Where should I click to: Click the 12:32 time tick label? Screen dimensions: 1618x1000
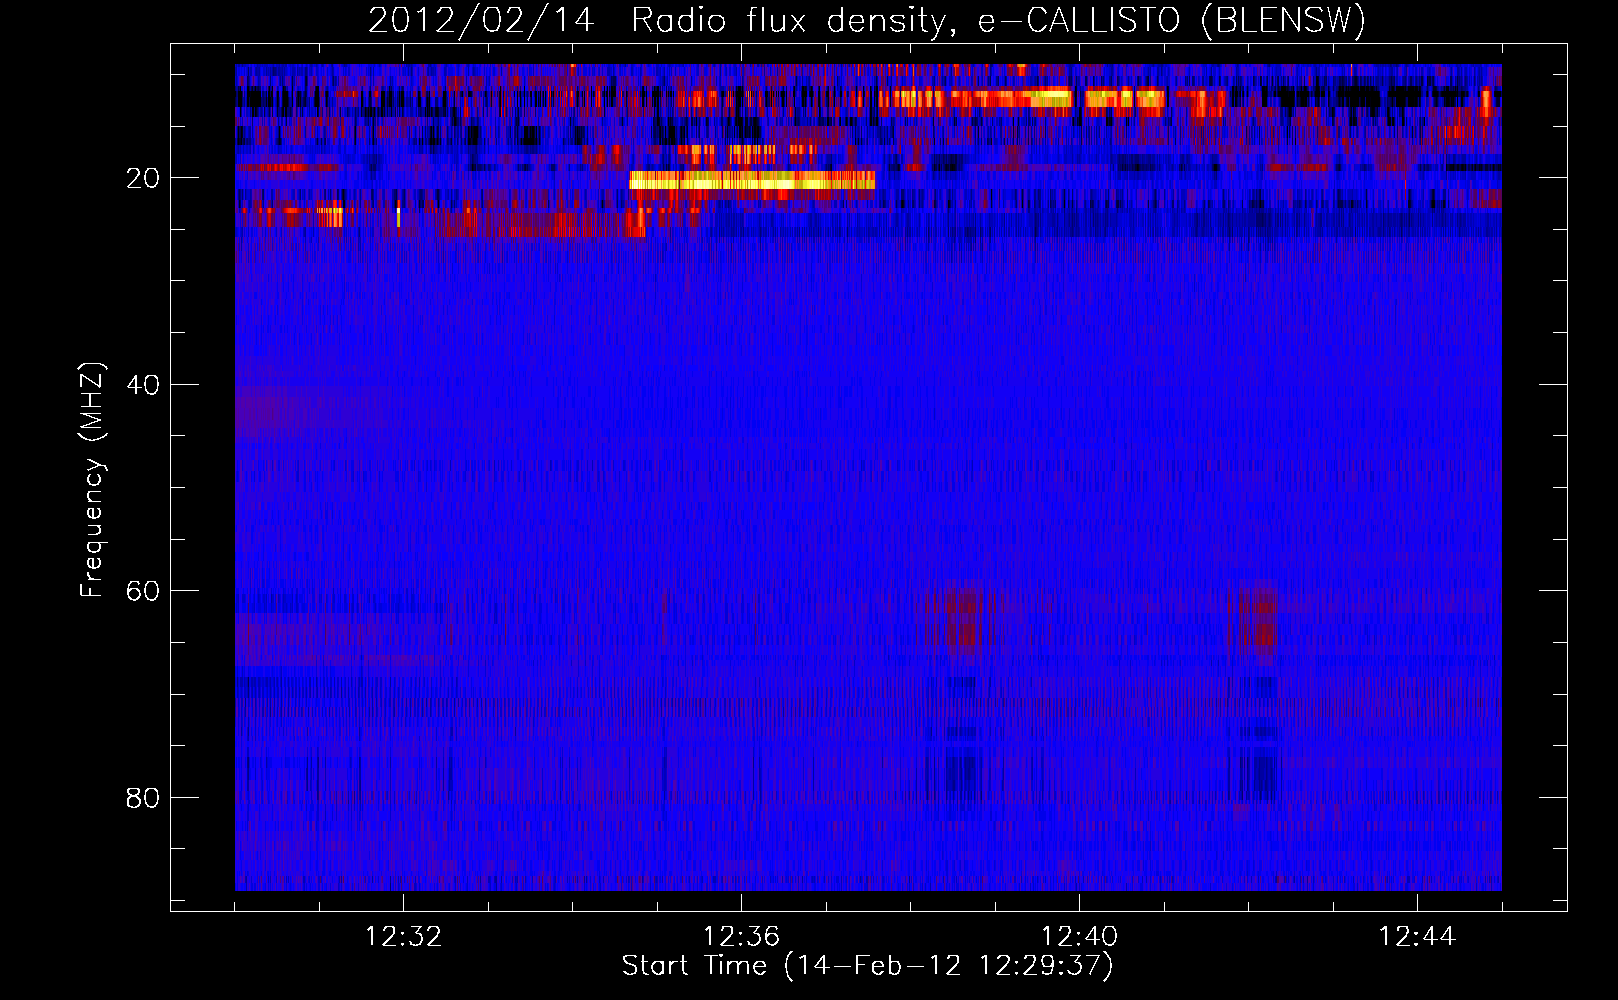pos(403,937)
